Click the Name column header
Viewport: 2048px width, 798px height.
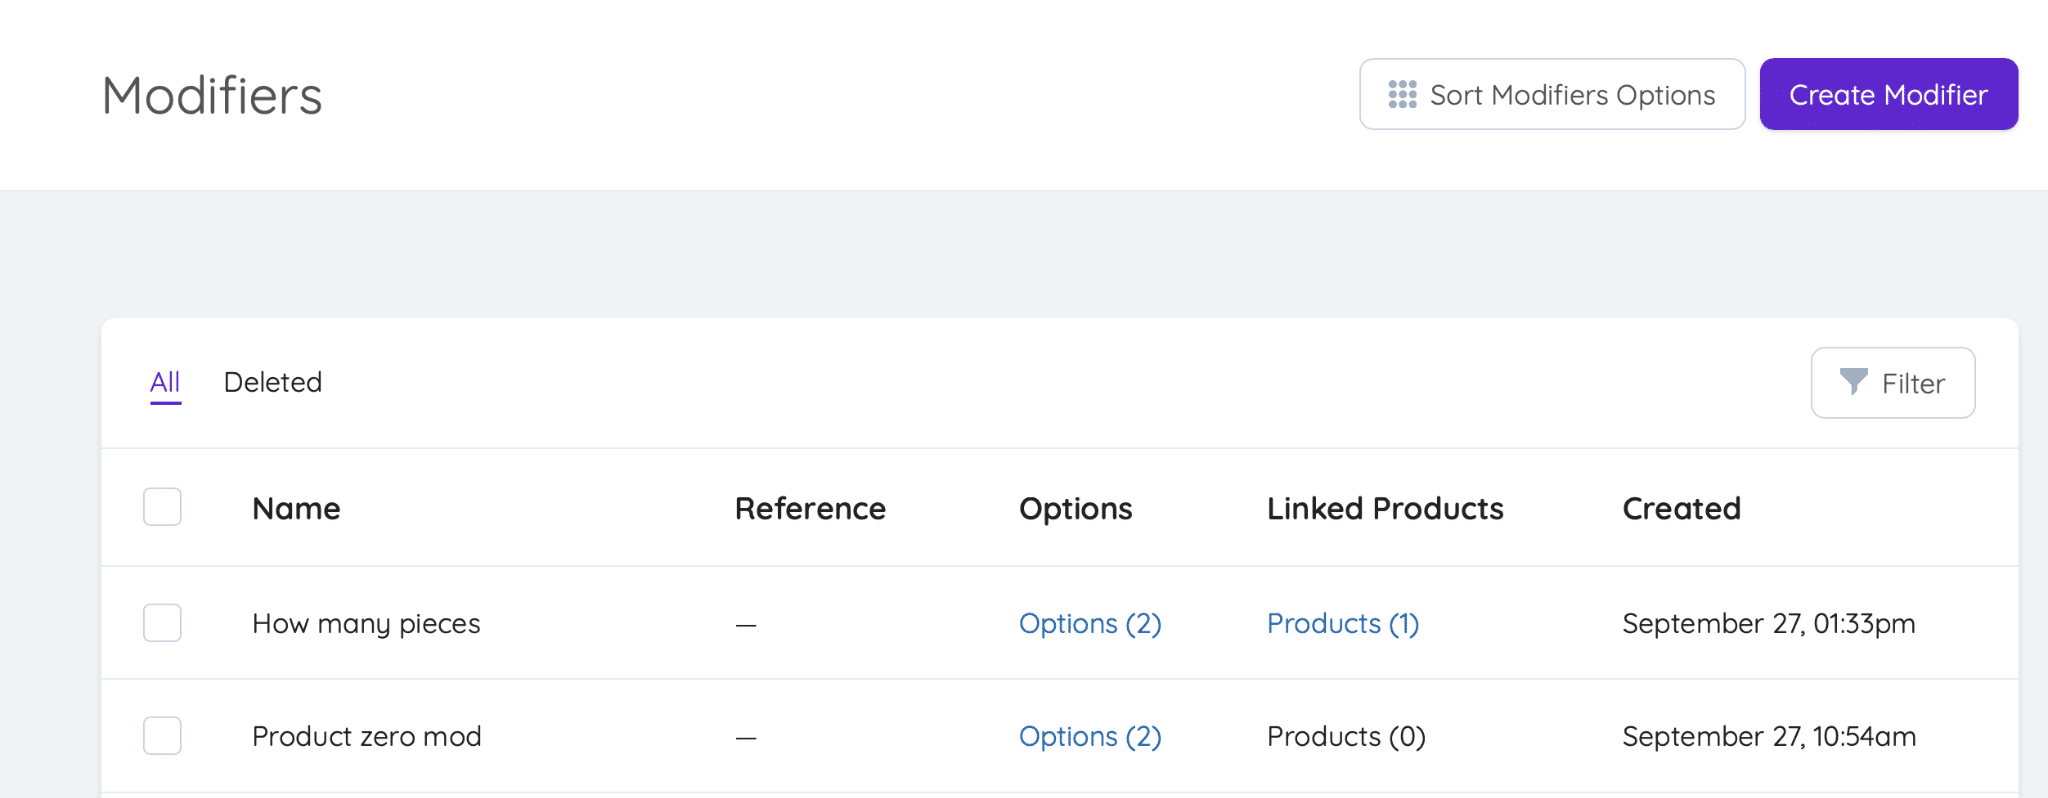pyautogui.click(x=296, y=508)
